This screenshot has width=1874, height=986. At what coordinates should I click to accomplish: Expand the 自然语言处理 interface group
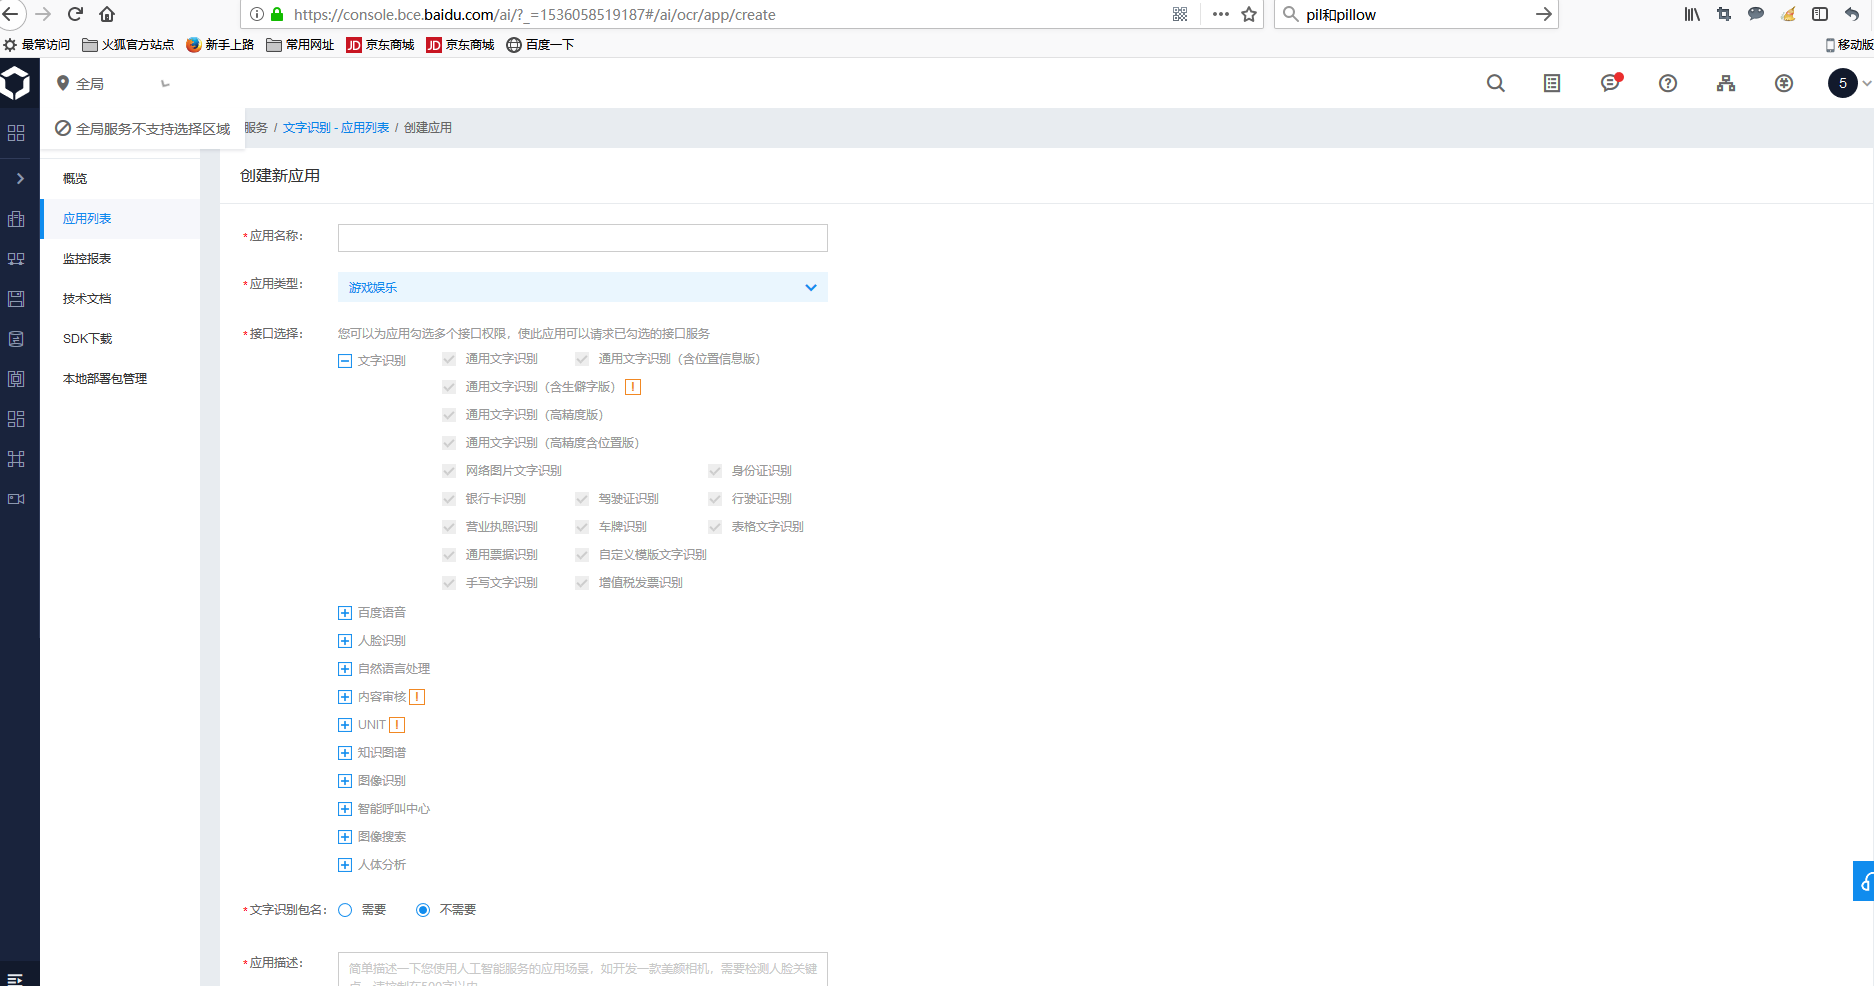coord(345,669)
